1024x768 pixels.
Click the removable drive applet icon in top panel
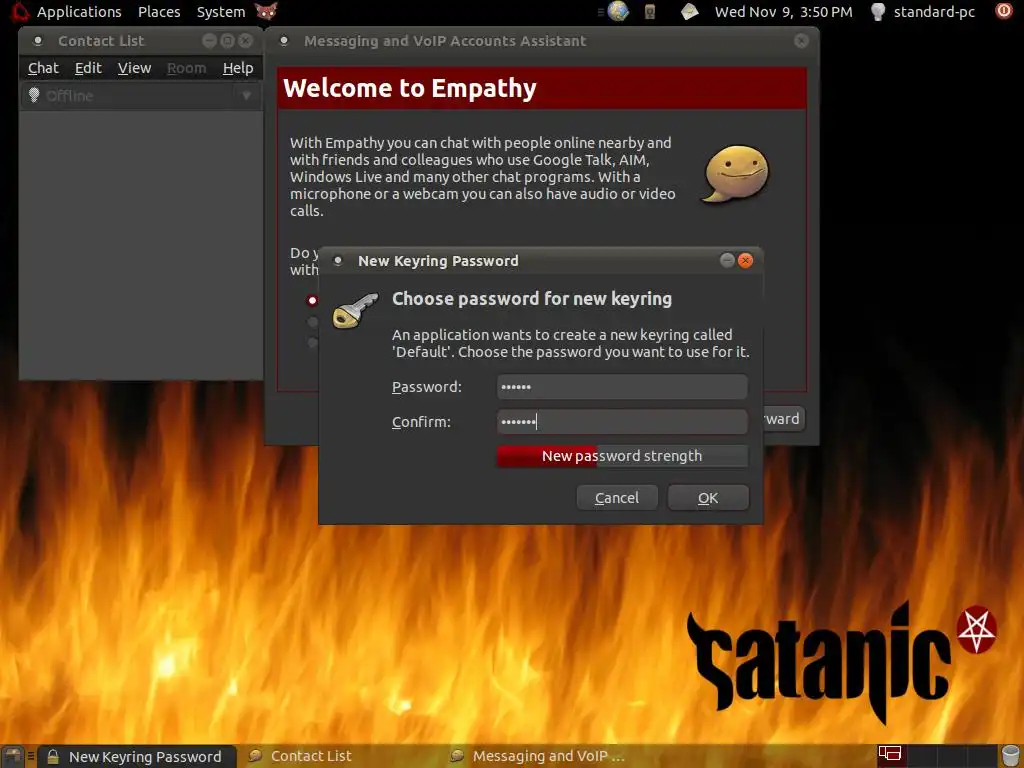pos(650,11)
